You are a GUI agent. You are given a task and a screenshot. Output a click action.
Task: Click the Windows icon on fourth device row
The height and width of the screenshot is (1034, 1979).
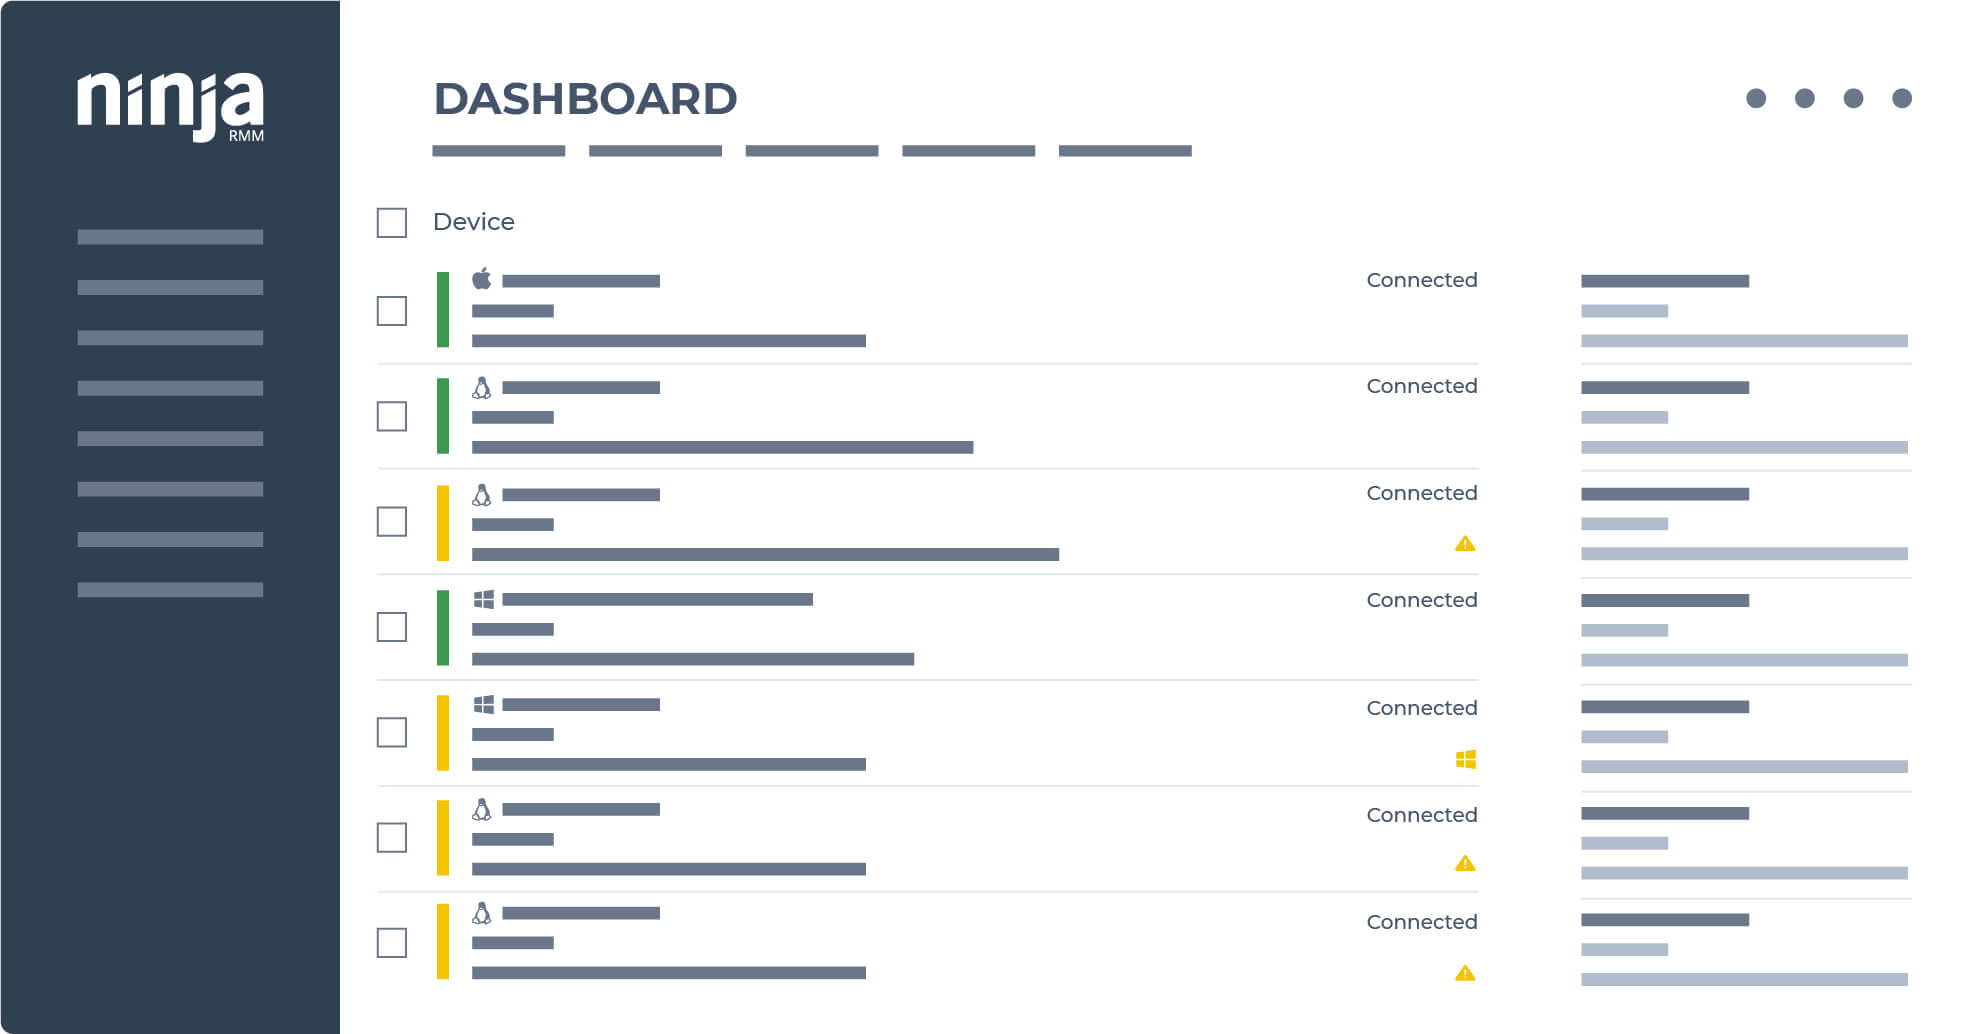484,599
